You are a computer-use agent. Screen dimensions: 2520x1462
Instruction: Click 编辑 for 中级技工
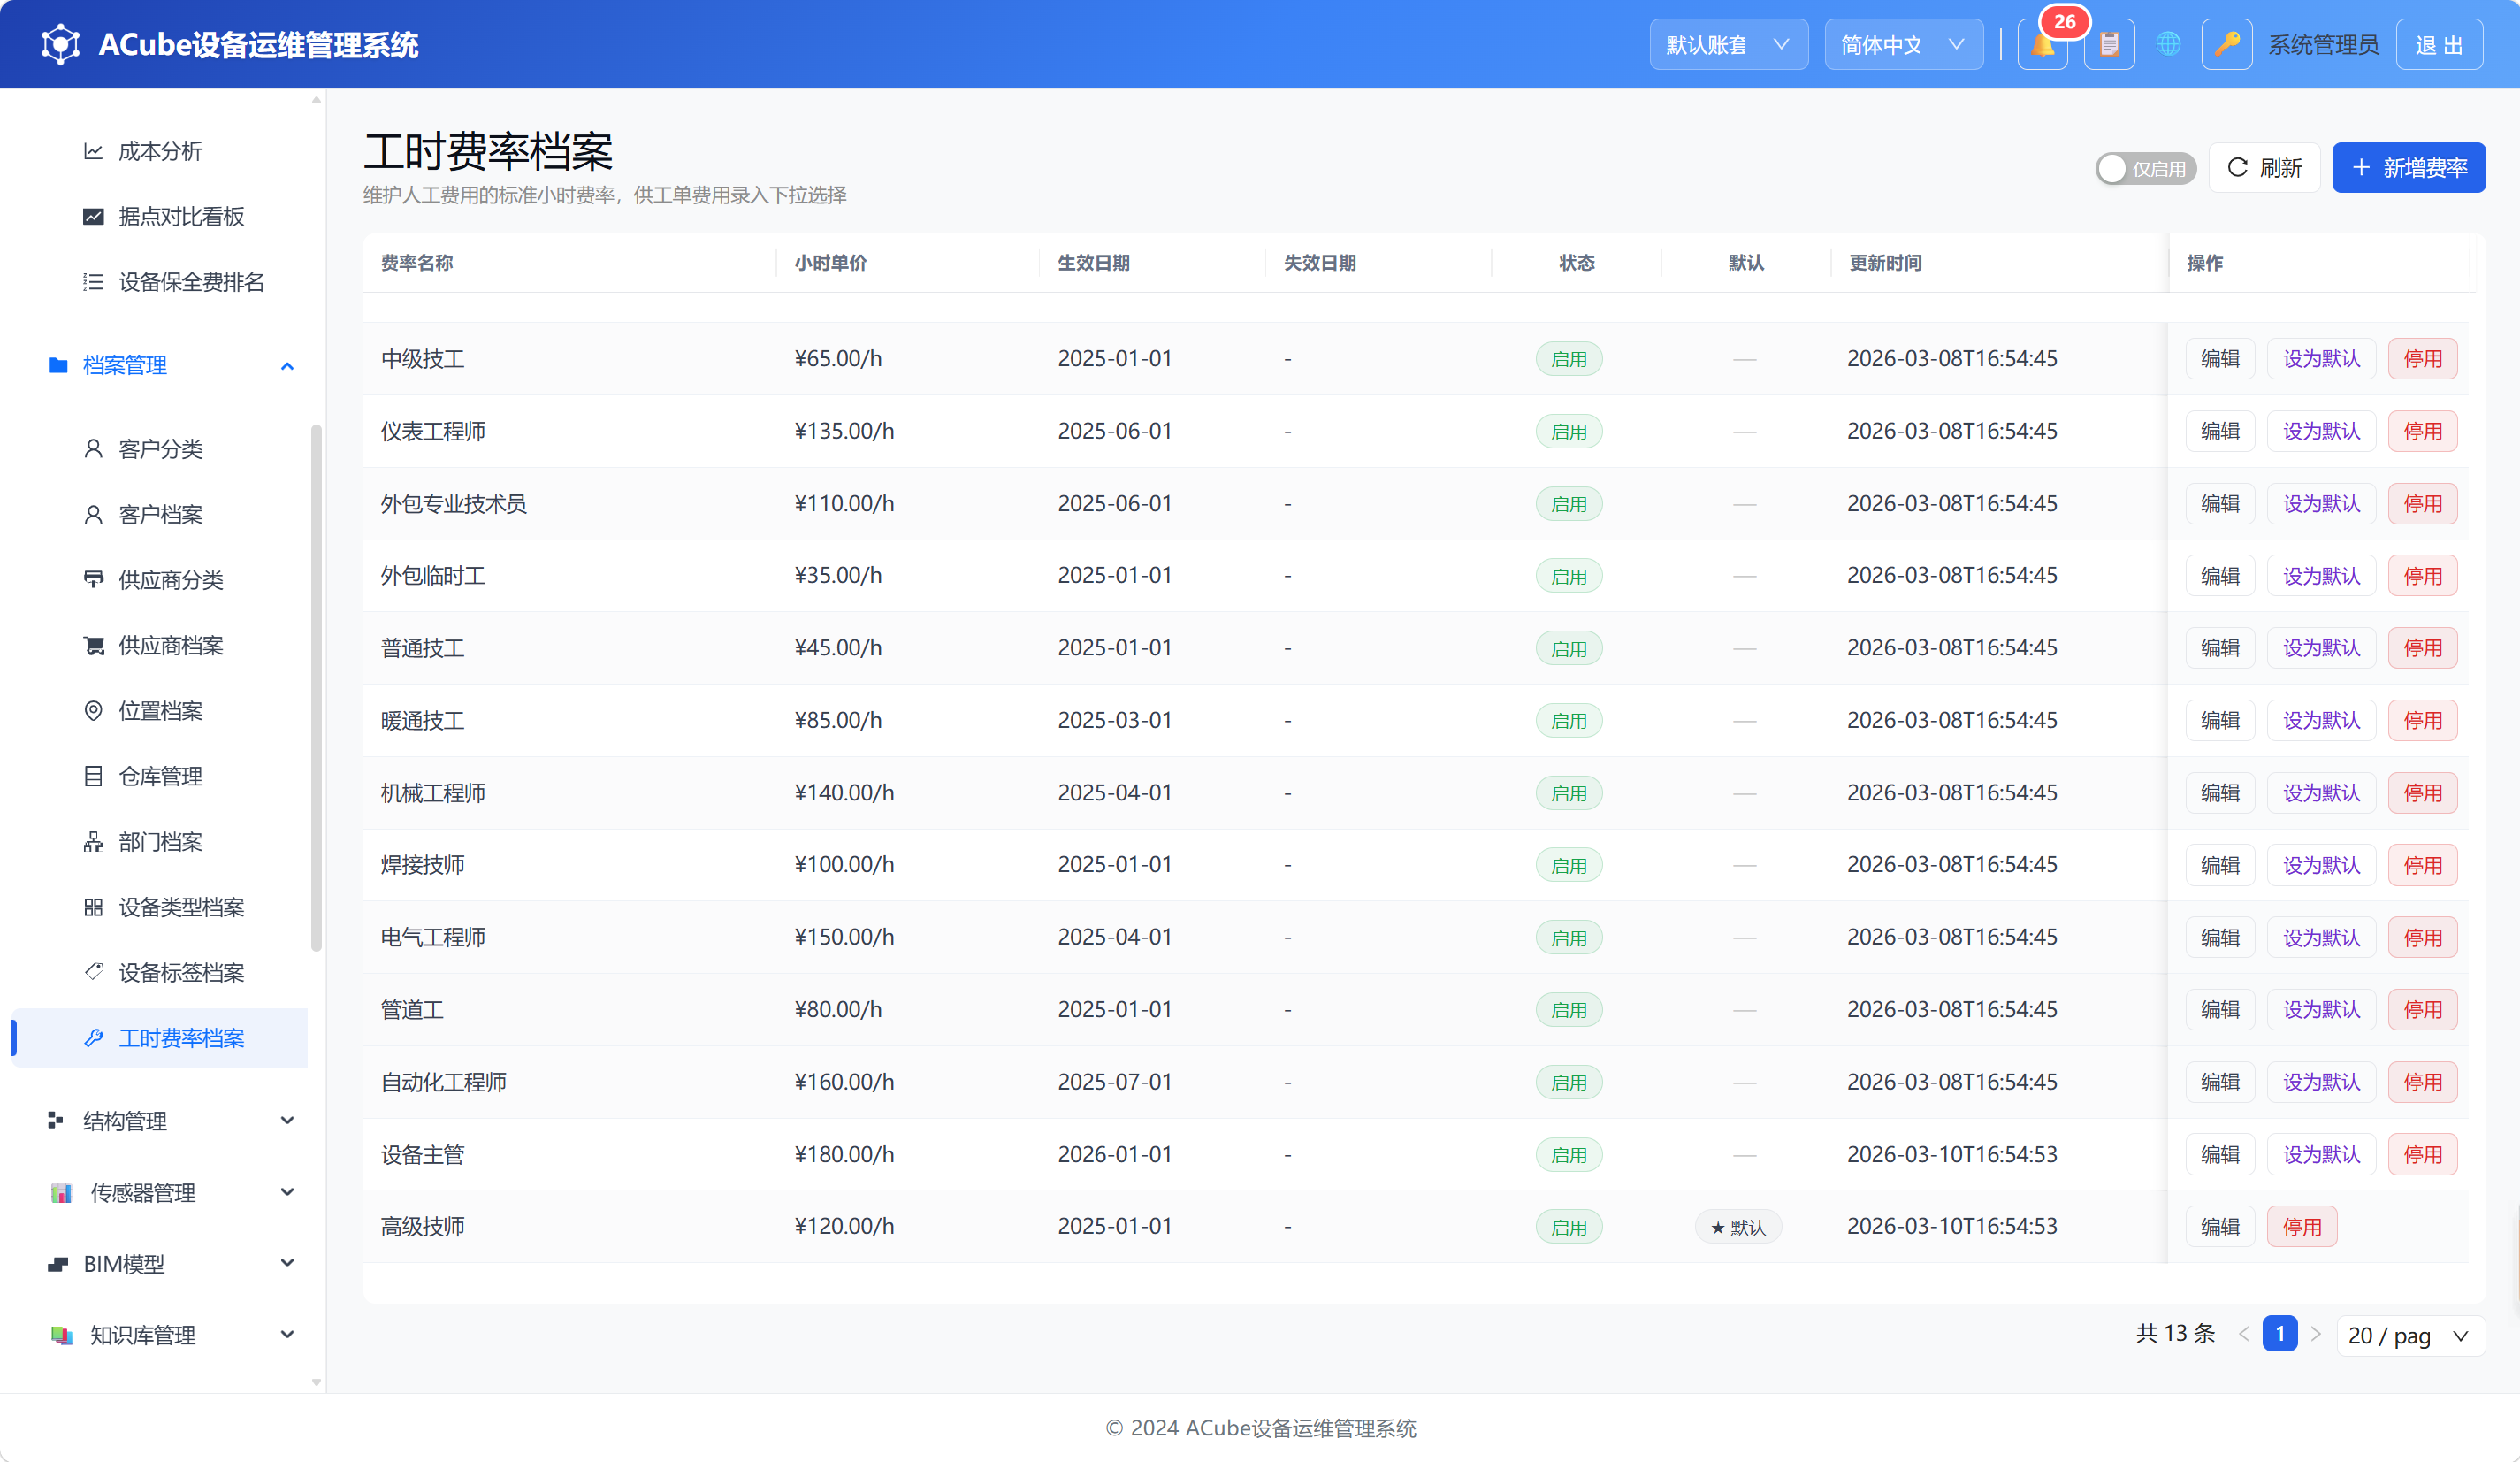point(2220,359)
